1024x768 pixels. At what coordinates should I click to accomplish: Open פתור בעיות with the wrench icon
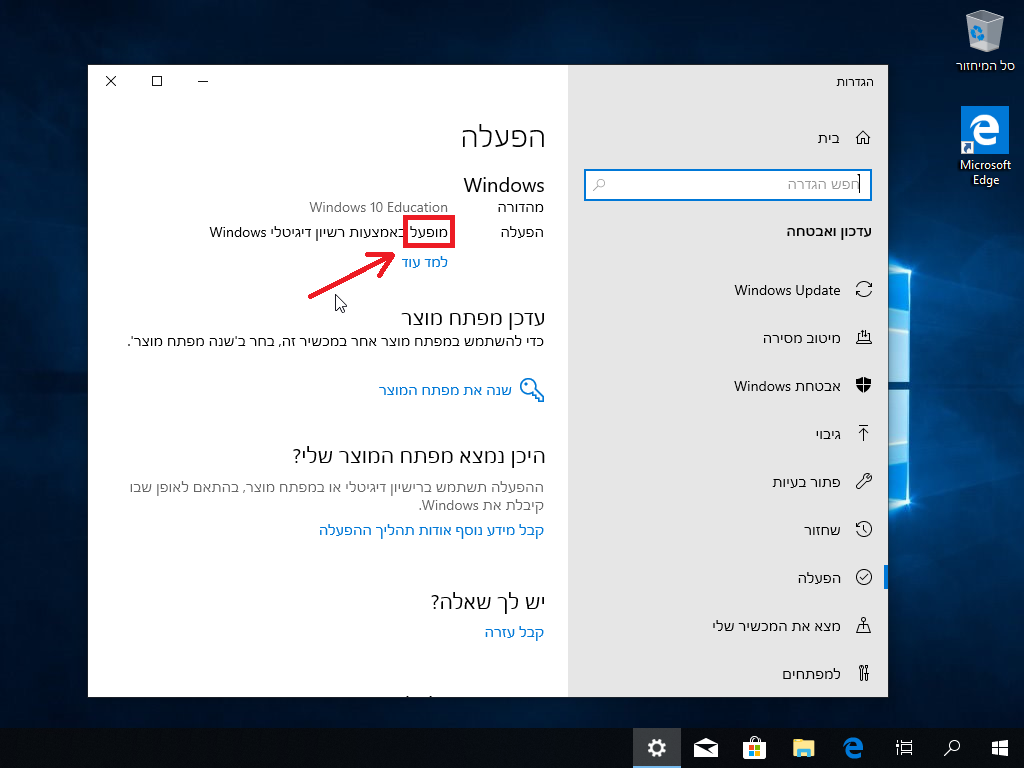[x=863, y=481]
